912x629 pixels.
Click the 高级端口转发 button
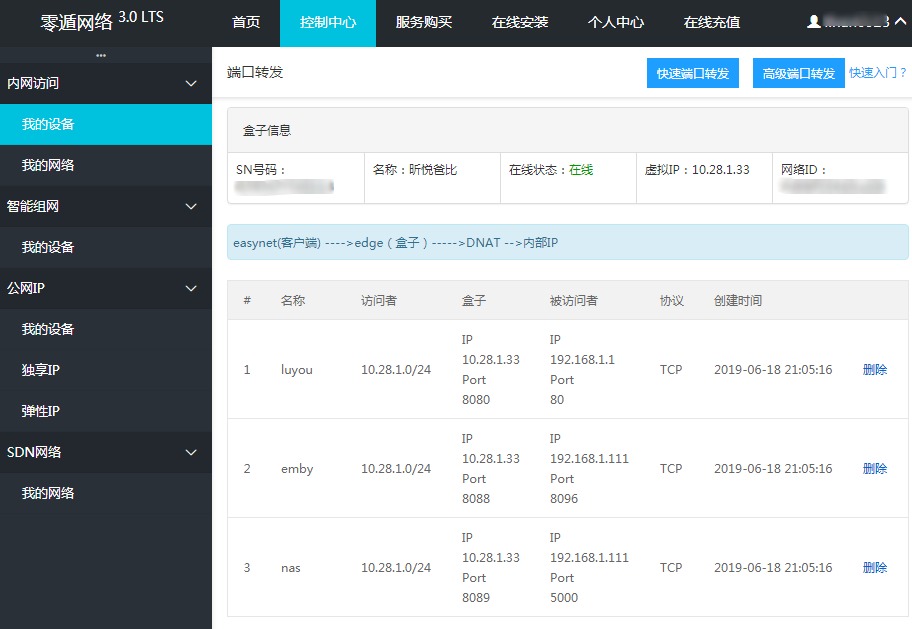coord(798,72)
